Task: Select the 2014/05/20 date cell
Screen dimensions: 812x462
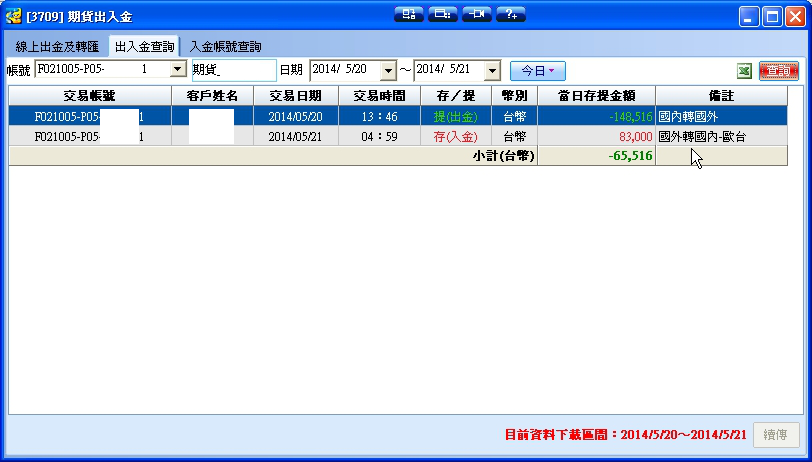Action: pyautogui.click(x=296, y=116)
